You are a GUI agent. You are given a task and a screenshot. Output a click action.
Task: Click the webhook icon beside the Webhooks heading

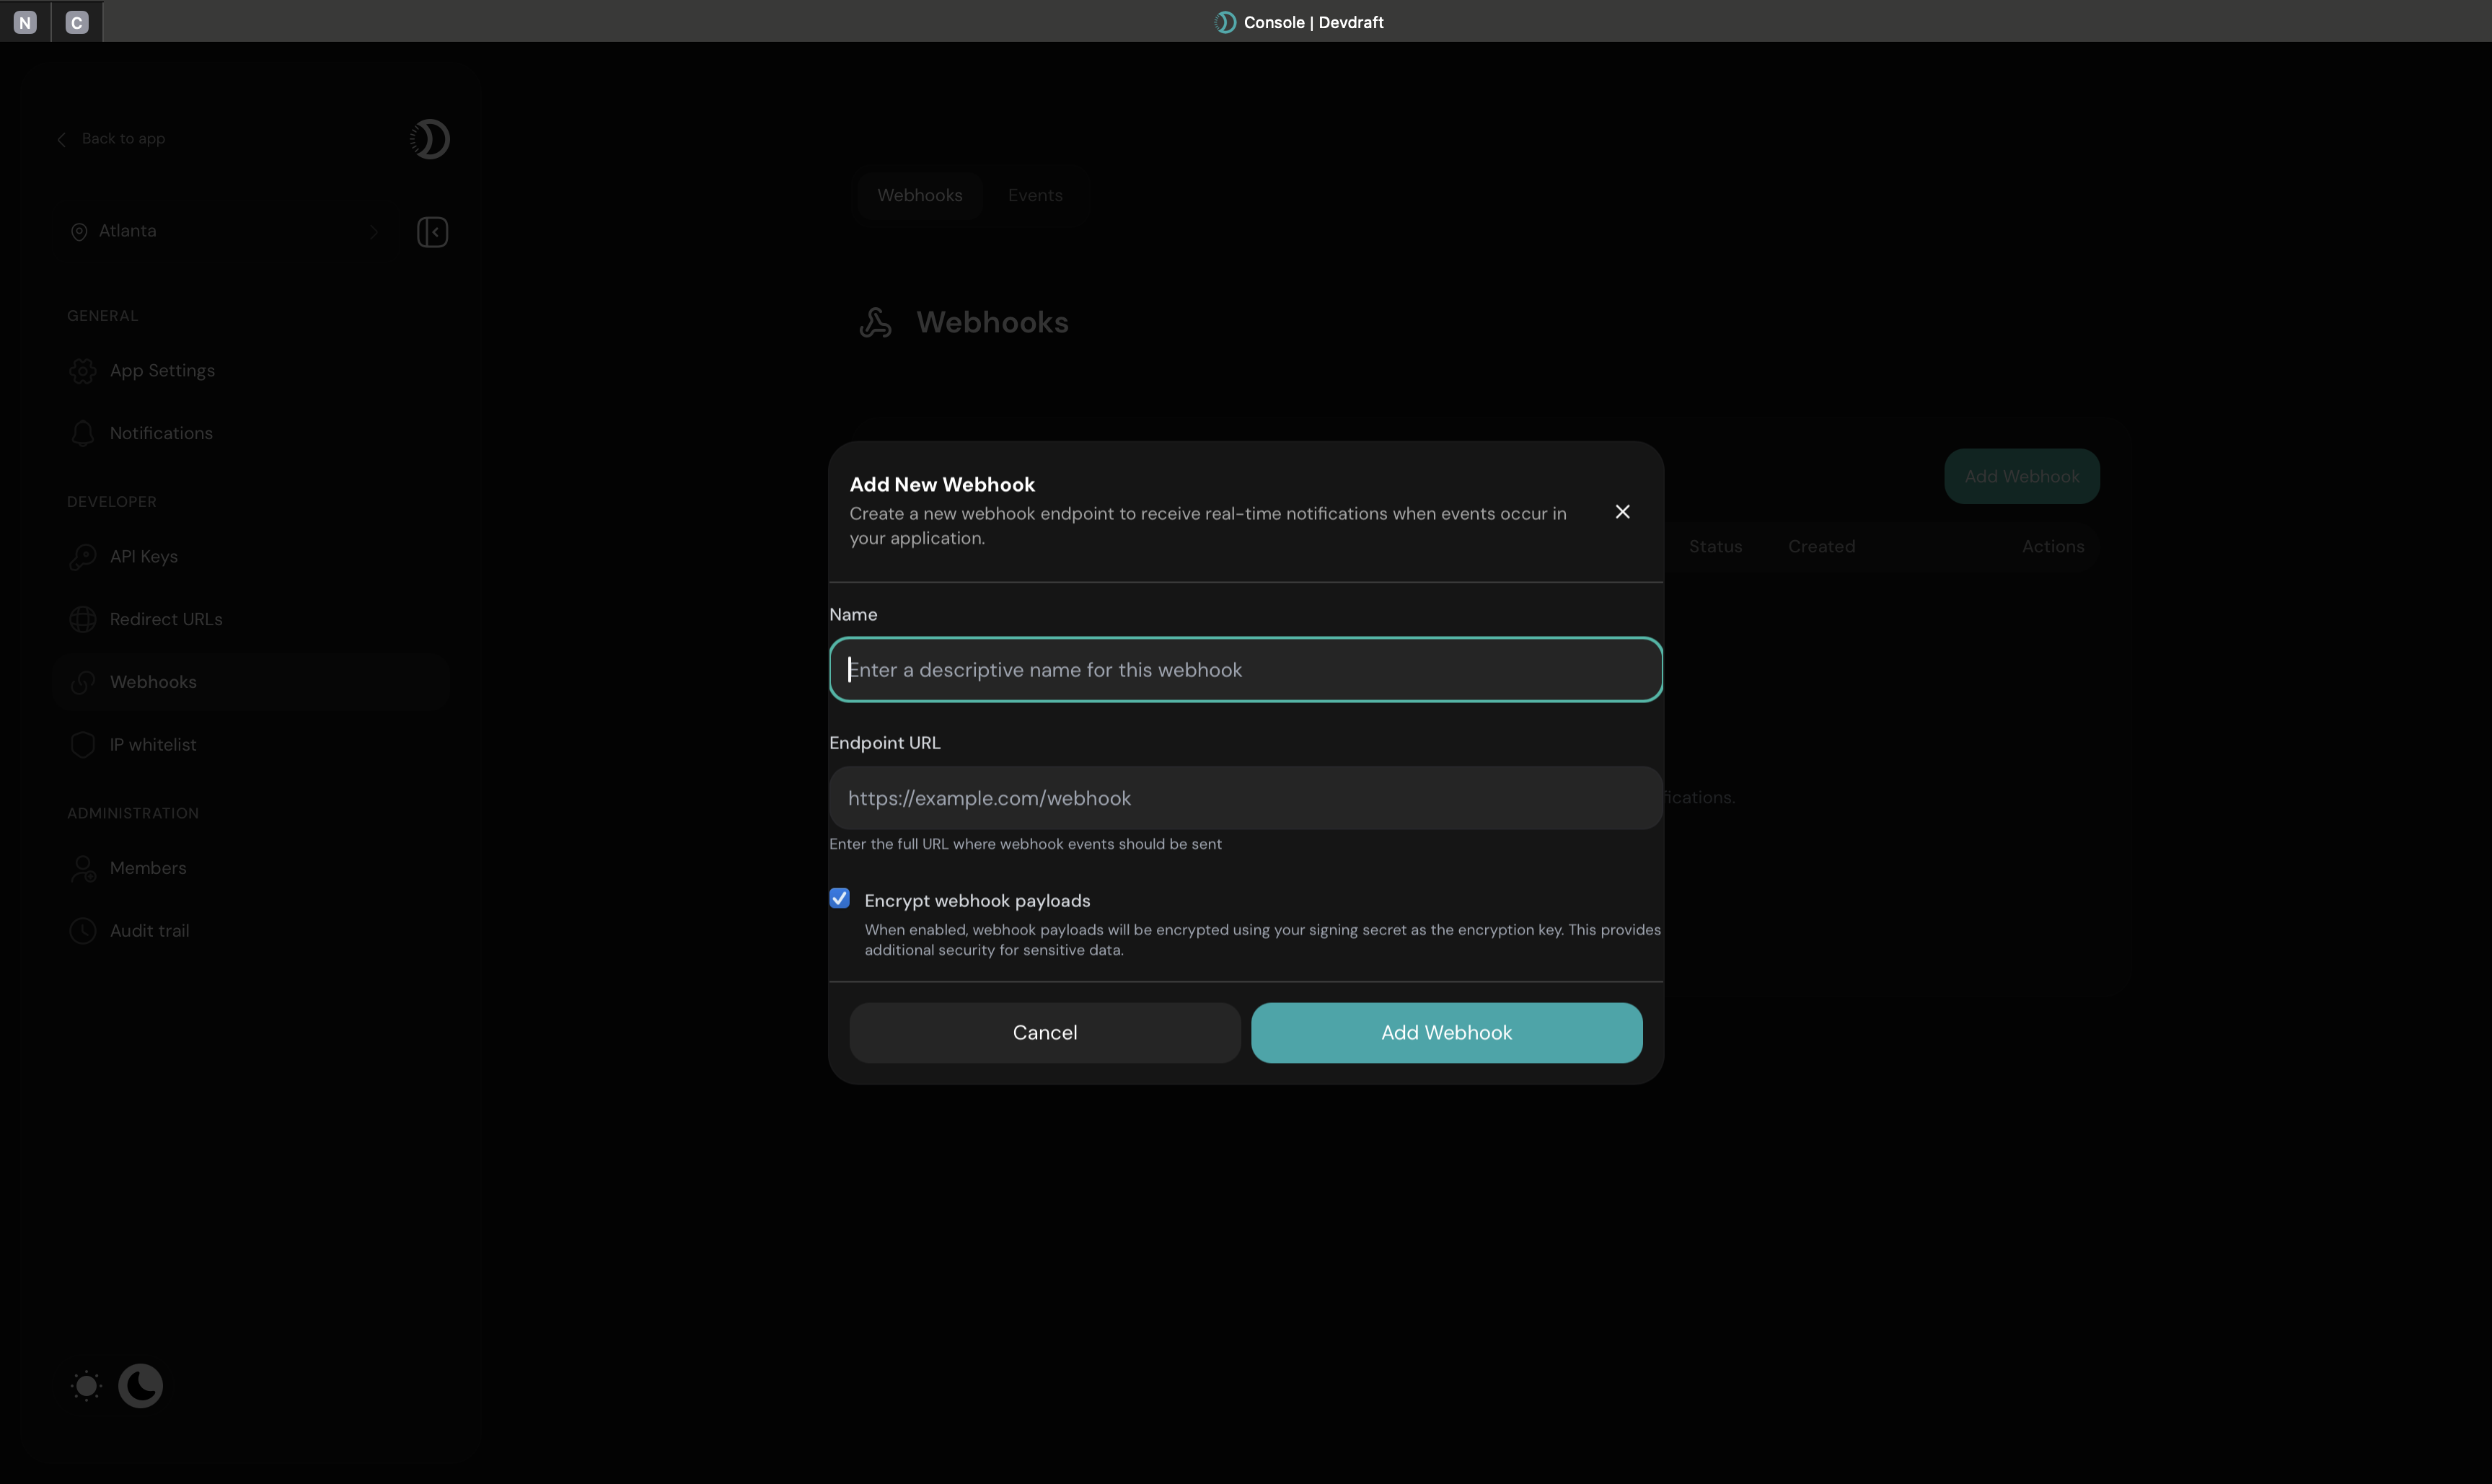(875, 322)
